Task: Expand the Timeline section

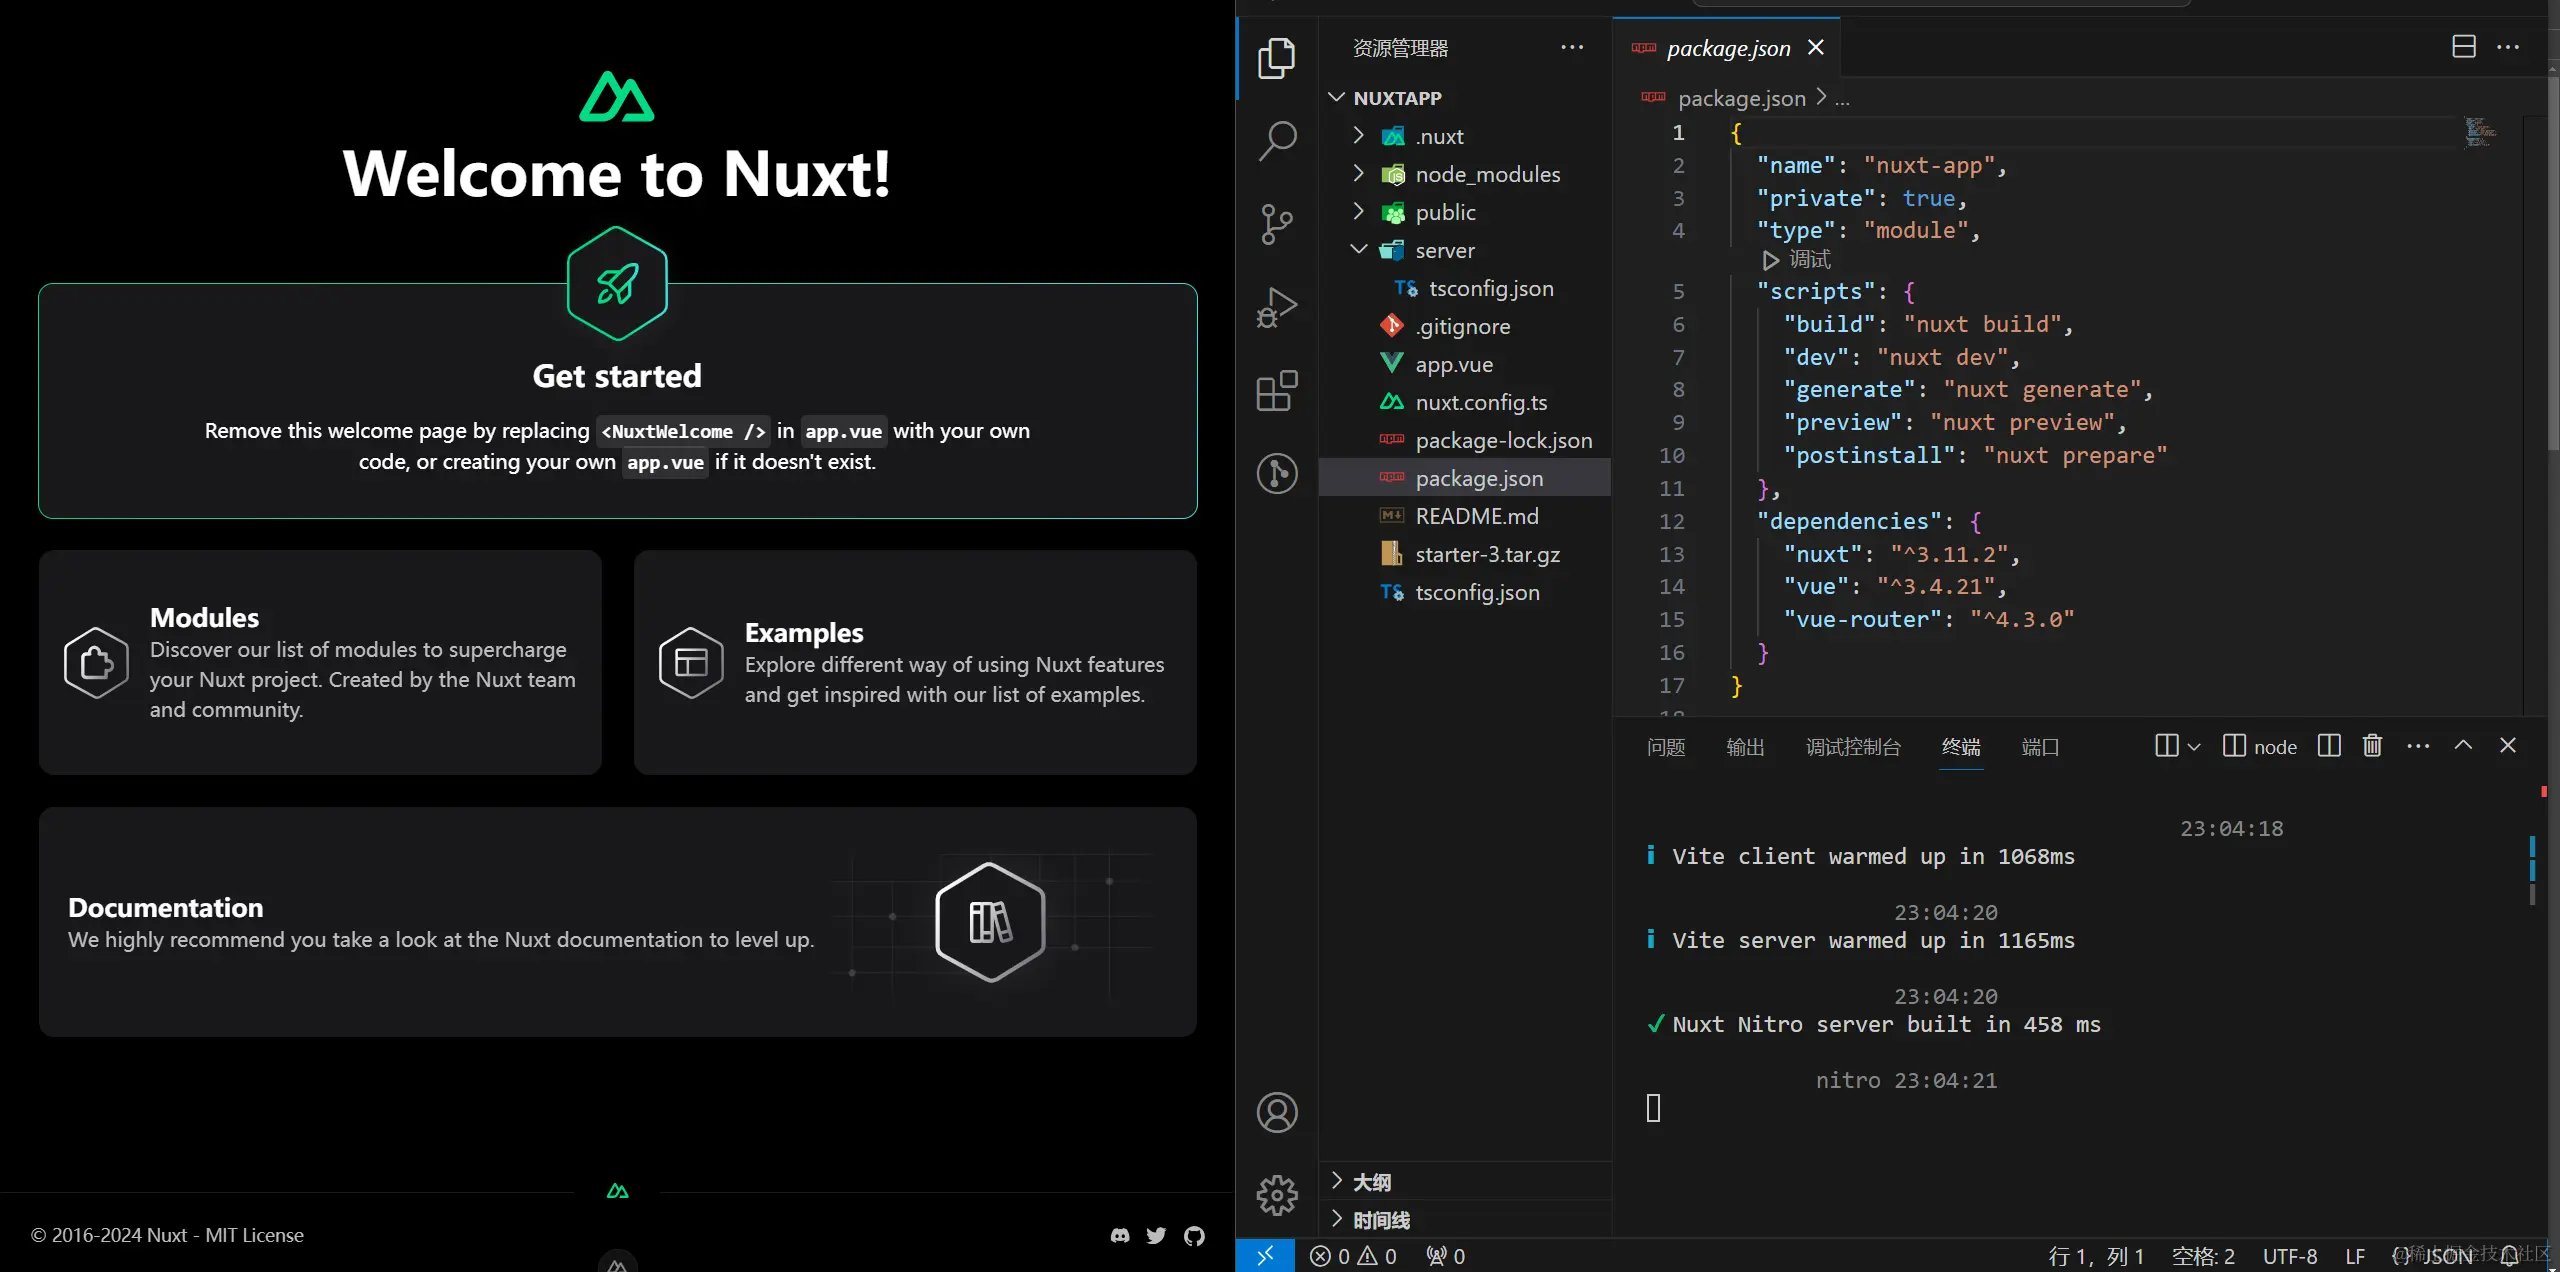Action: pyautogui.click(x=1466, y=1220)
